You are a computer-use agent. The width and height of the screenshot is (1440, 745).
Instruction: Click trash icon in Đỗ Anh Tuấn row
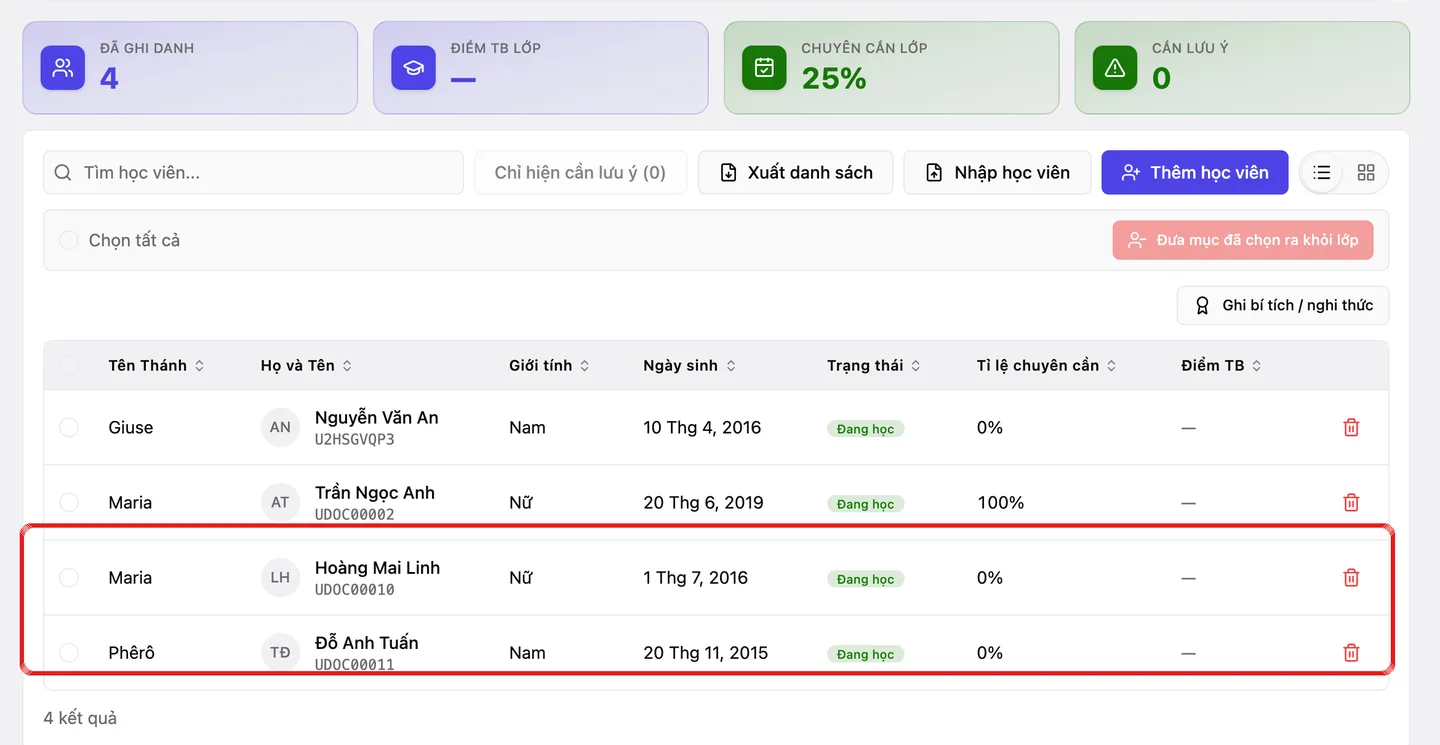1351,652
